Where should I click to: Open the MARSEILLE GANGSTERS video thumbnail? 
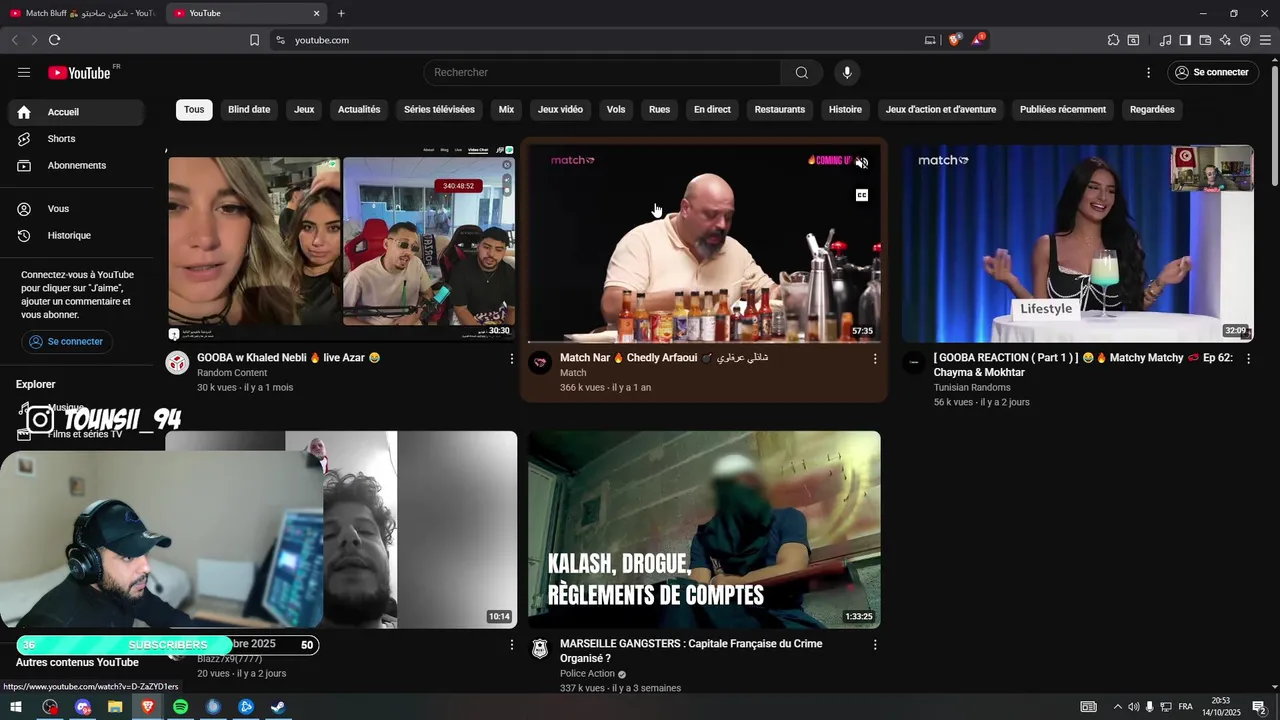click(x=704, y=530)
